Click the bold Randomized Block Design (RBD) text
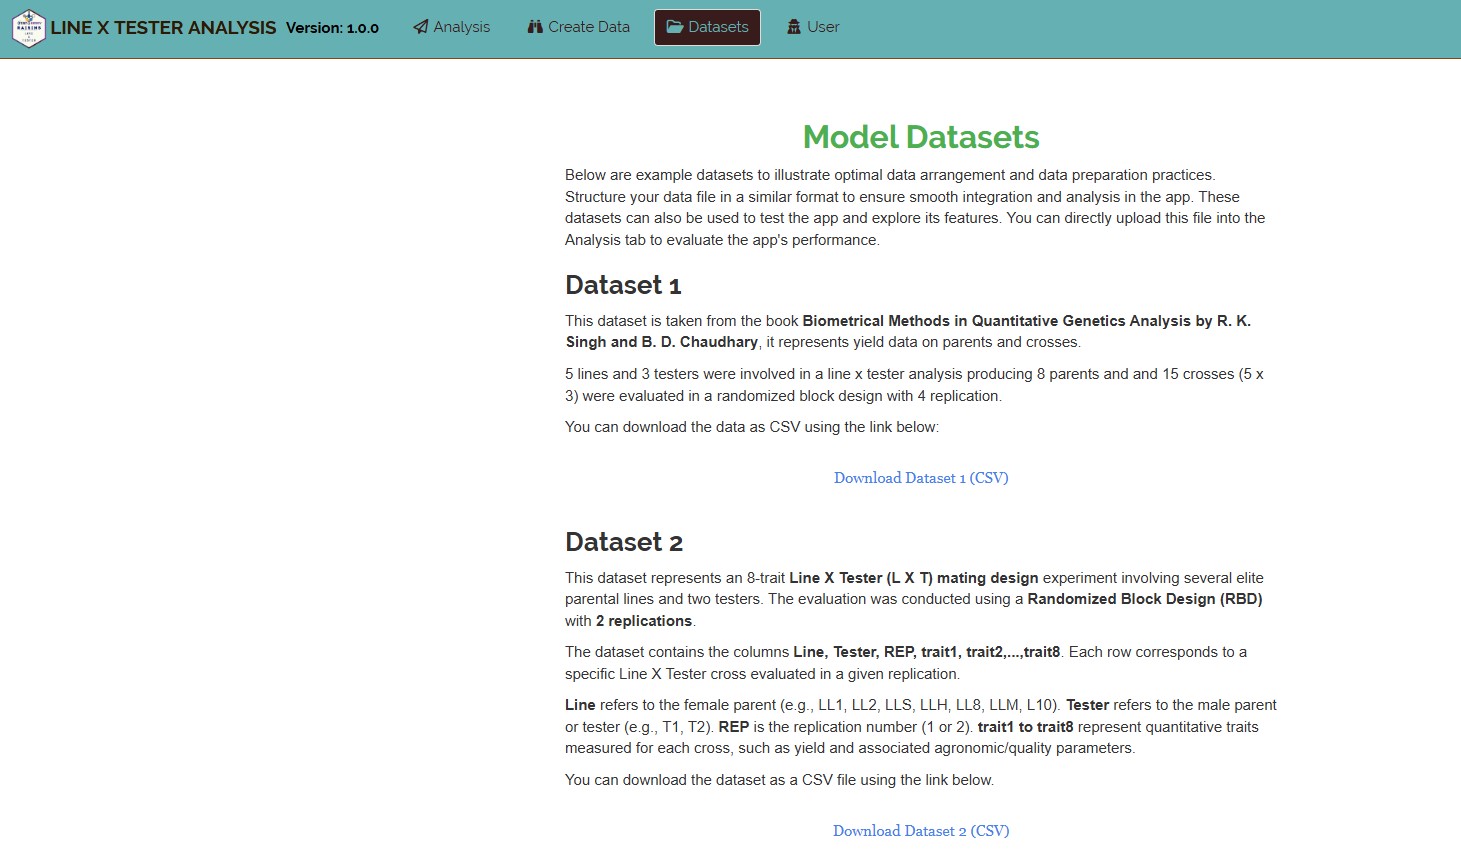Image resolution: width=1461 pixels, height=867 pixels. [1145, 599]
